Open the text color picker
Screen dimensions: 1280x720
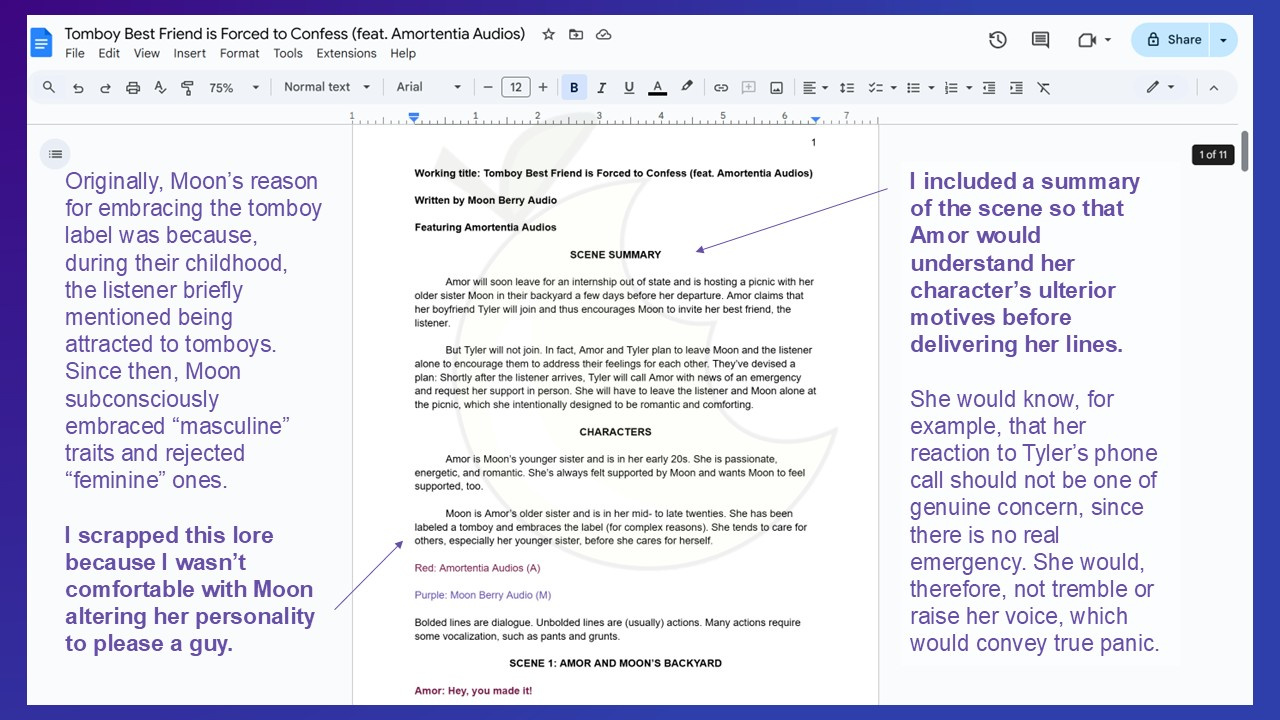(x=657, y=88)
